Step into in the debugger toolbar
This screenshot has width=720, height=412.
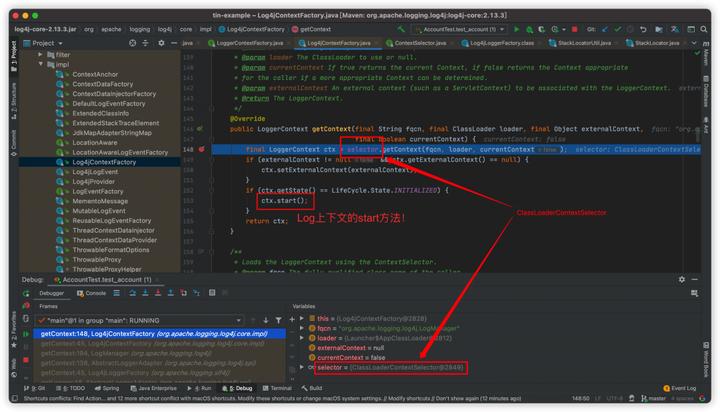pos(145,293)
